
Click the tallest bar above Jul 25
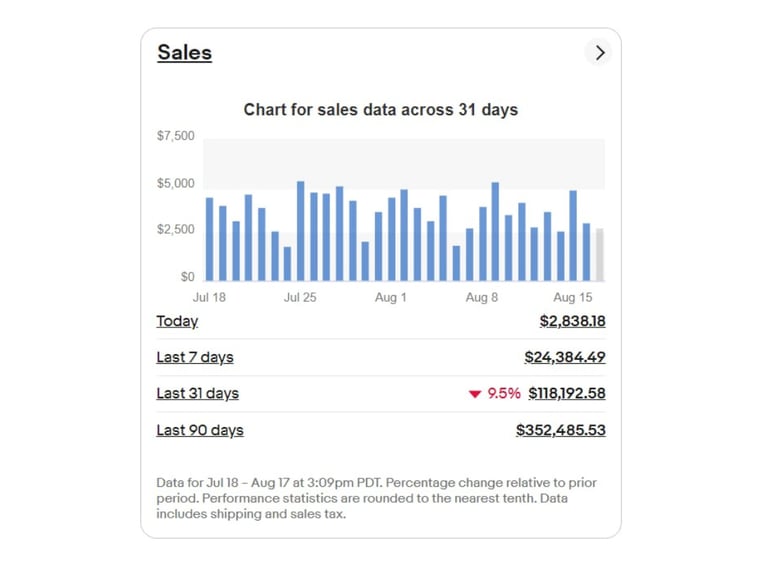(300, 232)
